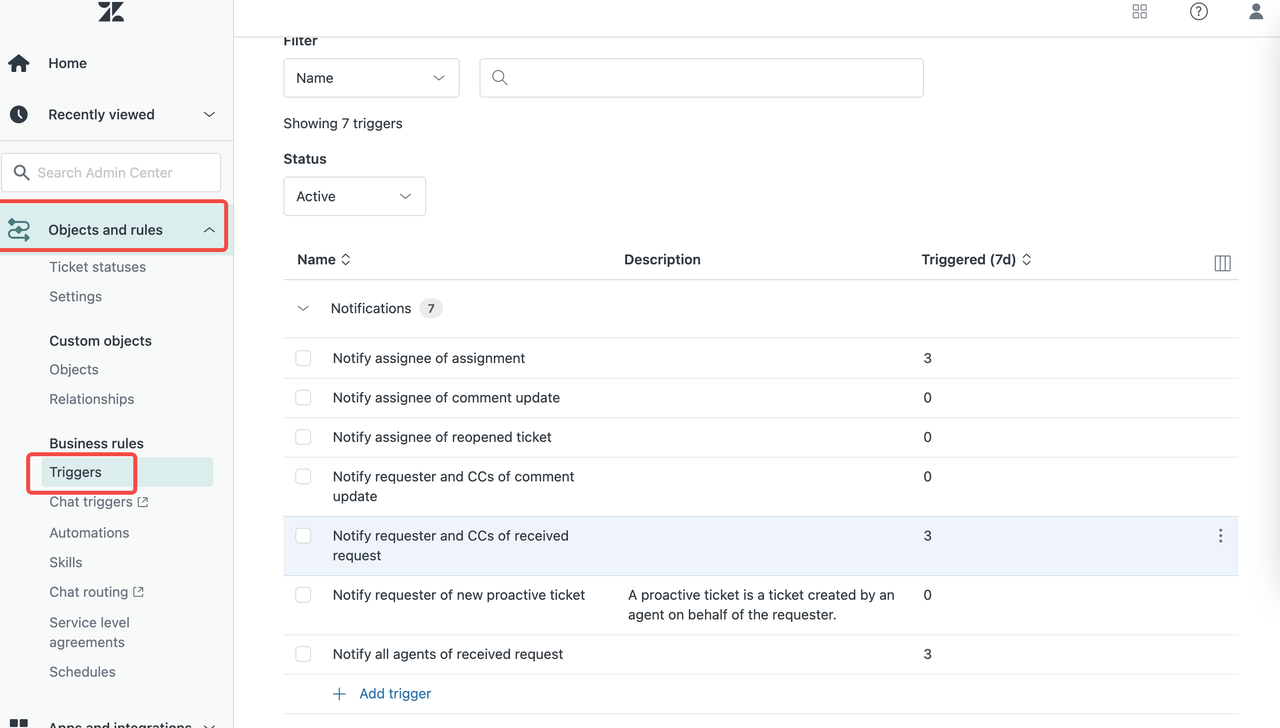The image size is (1280, 728).
Task: Open the Name filter dropdown
Action: point(371,78)
